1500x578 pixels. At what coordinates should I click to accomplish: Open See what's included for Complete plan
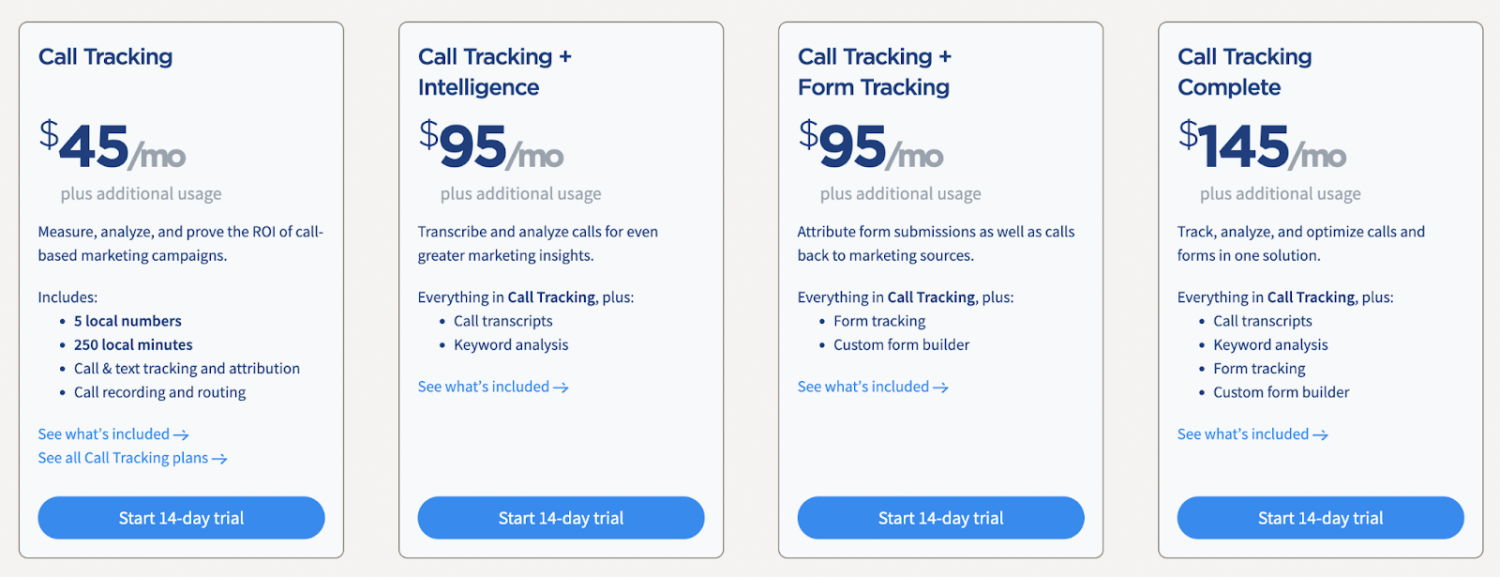1245,434
